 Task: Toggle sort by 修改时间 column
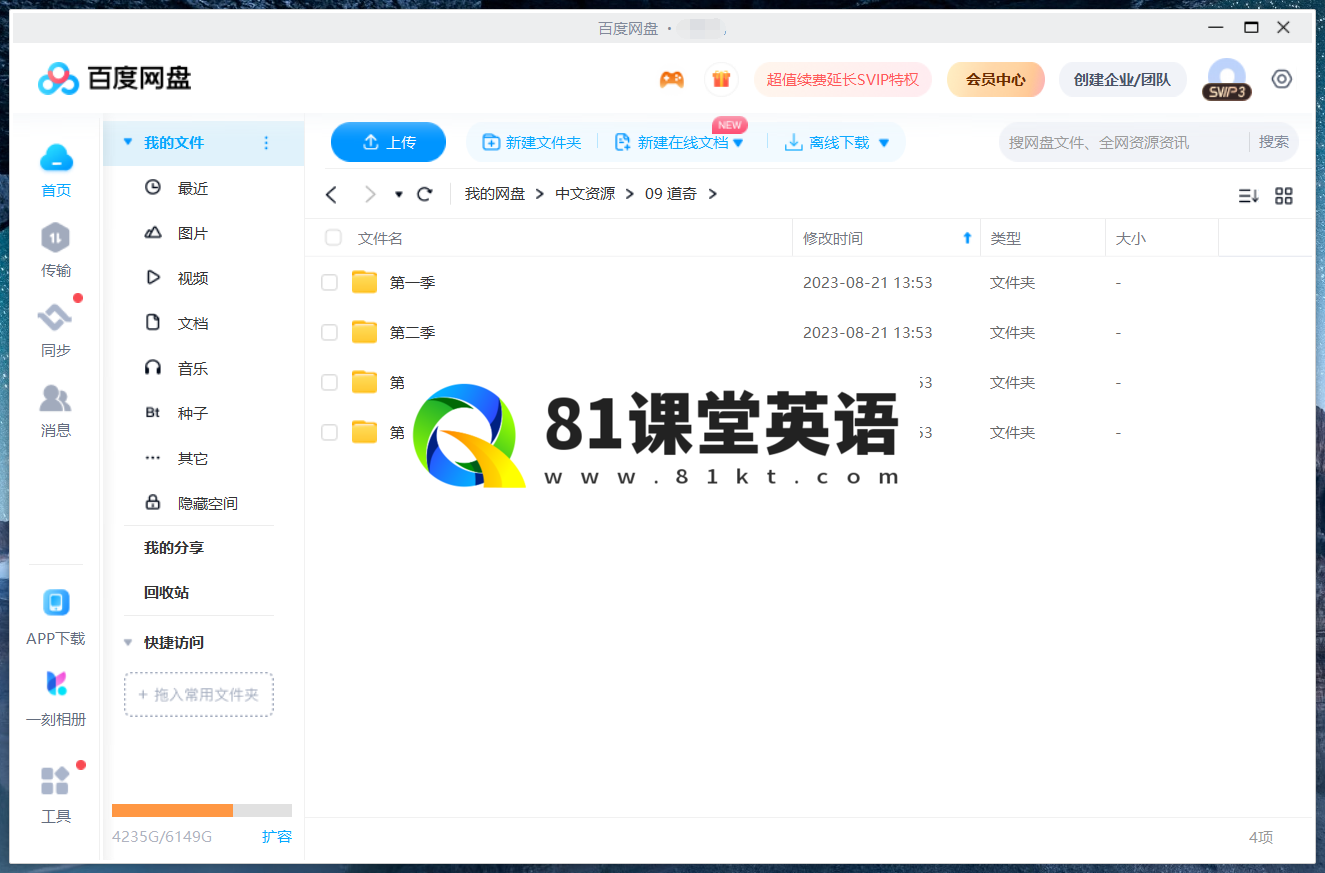pos(886,238)
